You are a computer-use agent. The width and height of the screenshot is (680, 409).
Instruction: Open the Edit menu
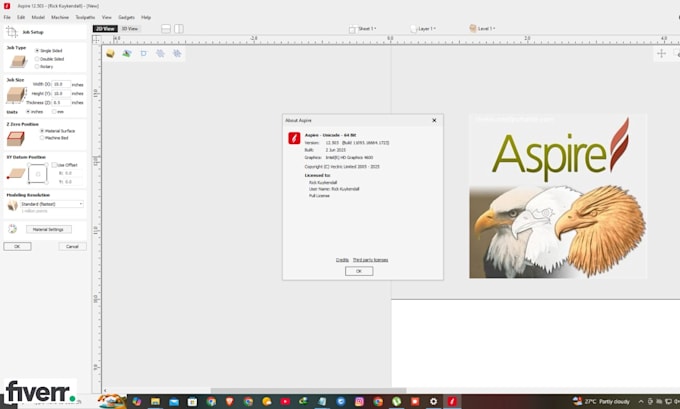coord(21,17)
